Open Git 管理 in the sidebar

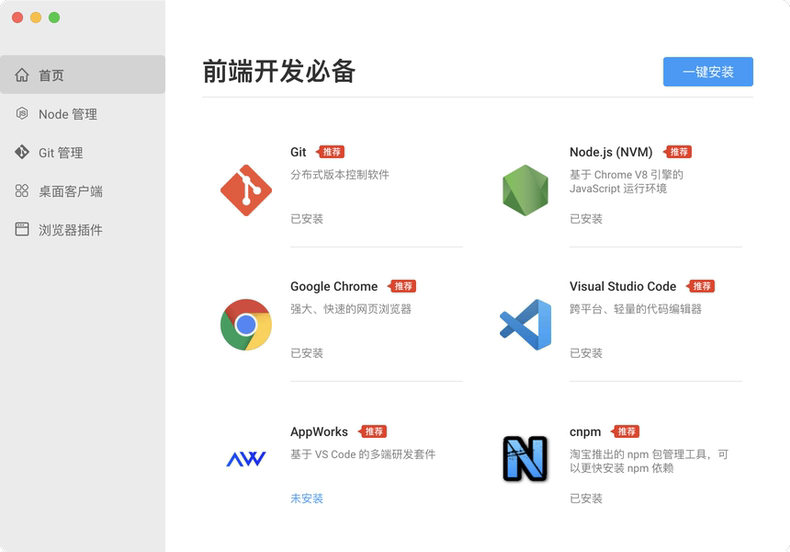click(83, 152)
